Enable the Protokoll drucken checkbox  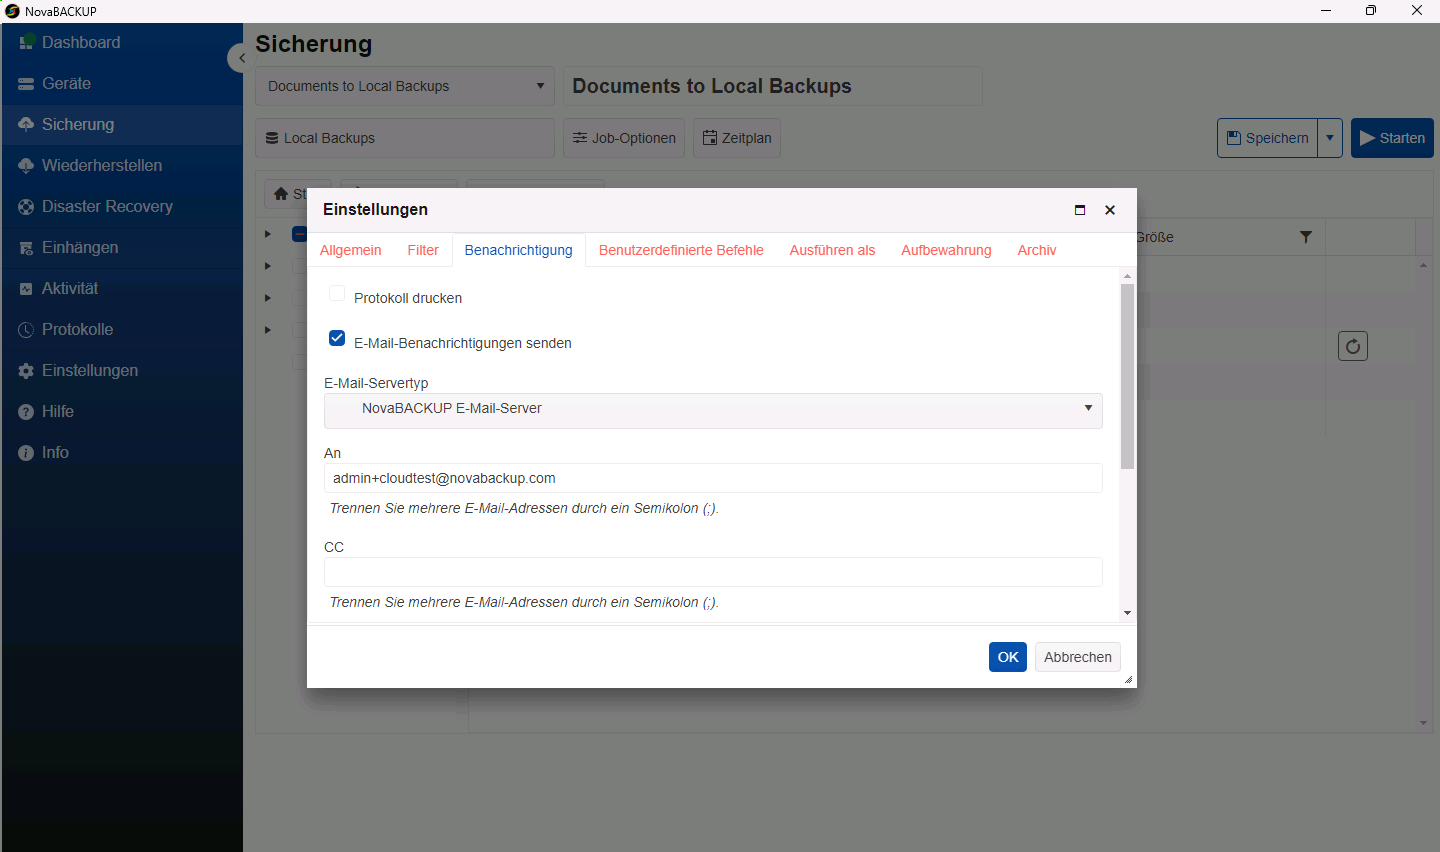coord(337,294)
